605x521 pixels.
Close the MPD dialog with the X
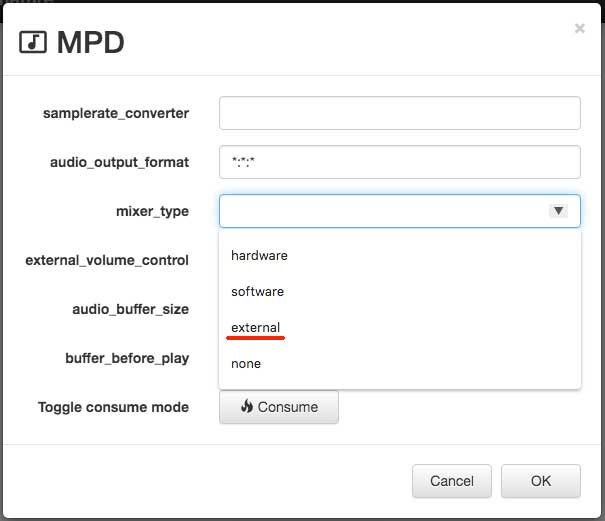[x=580, y=28]
